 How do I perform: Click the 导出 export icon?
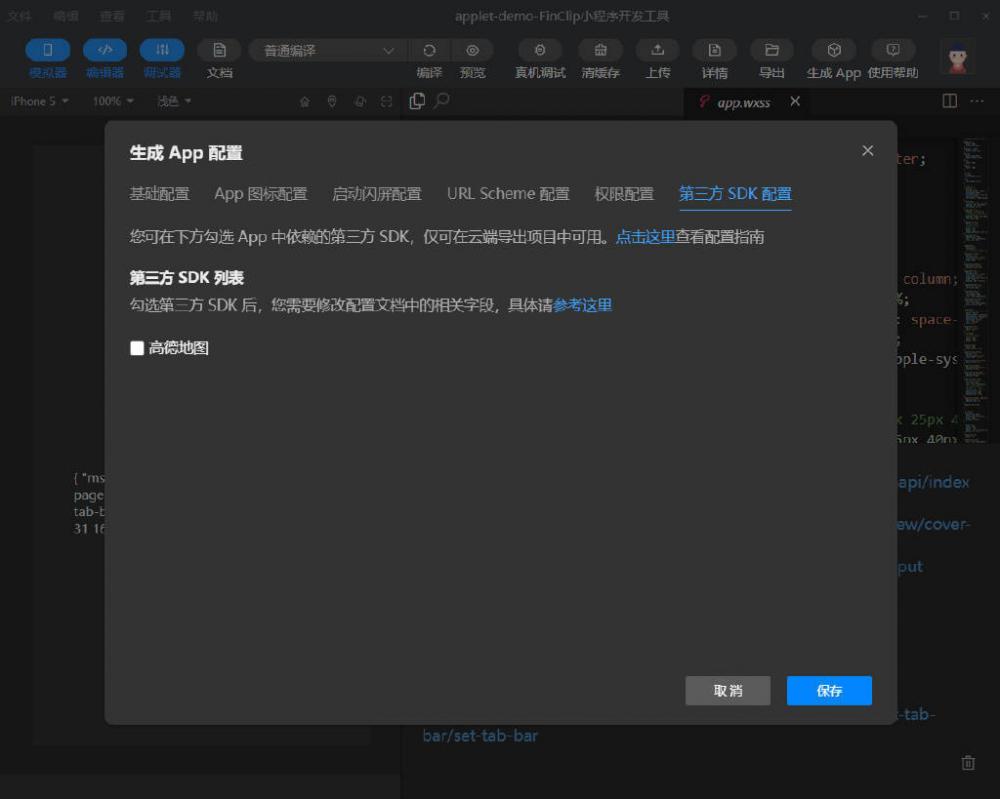[x=772, y=50]
